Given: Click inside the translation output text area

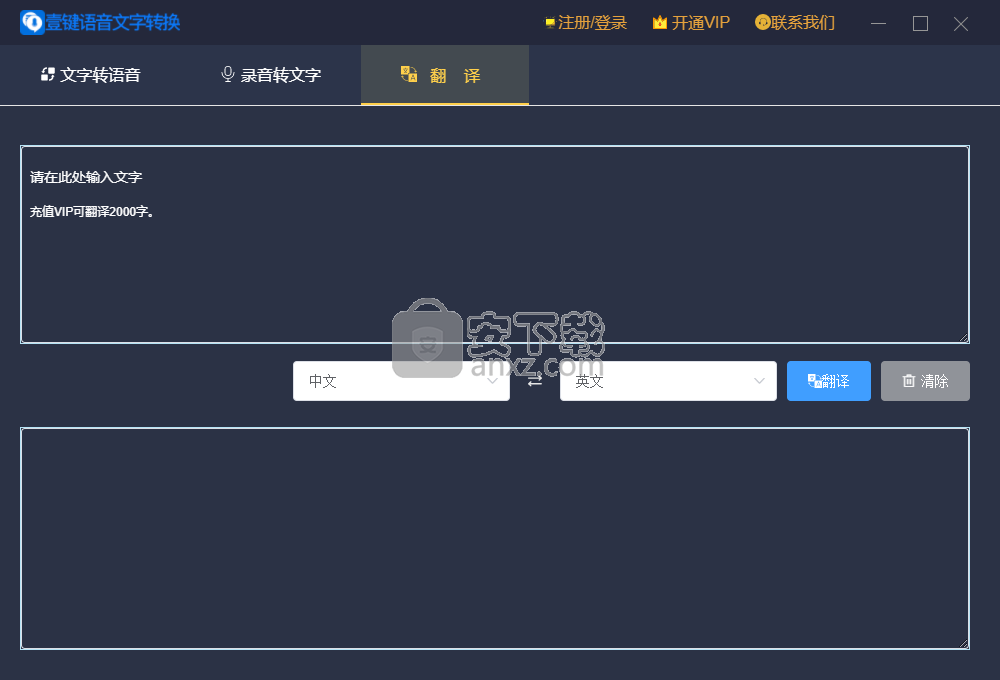Looking at the screenshot, I should pyautogui.click(x=494, y=538).
